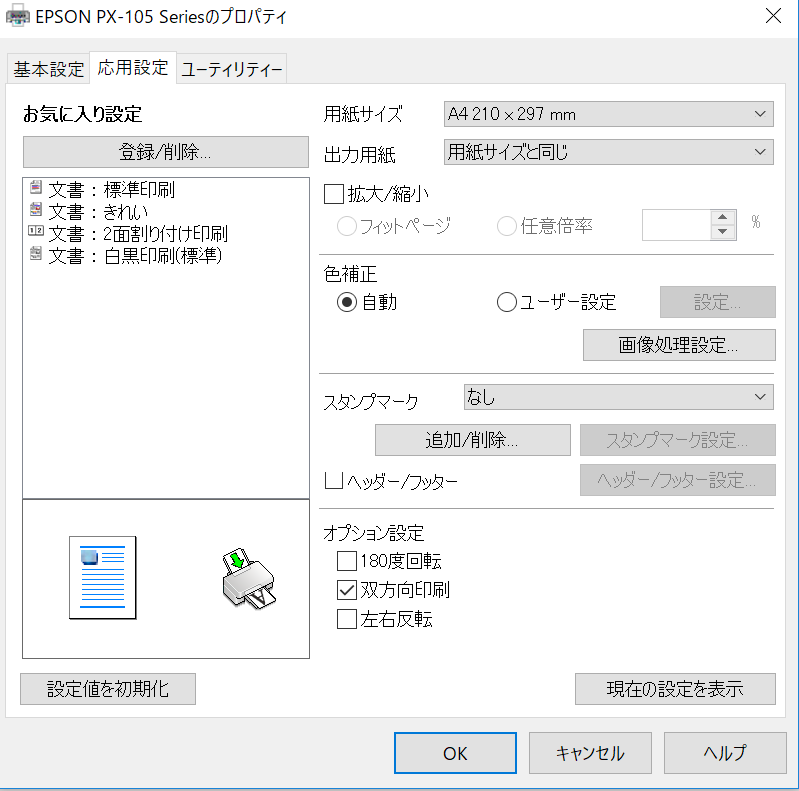Open ヘルプ button
Image resolution: width=799 pixels, height=791 pixels.
[725, 753]
